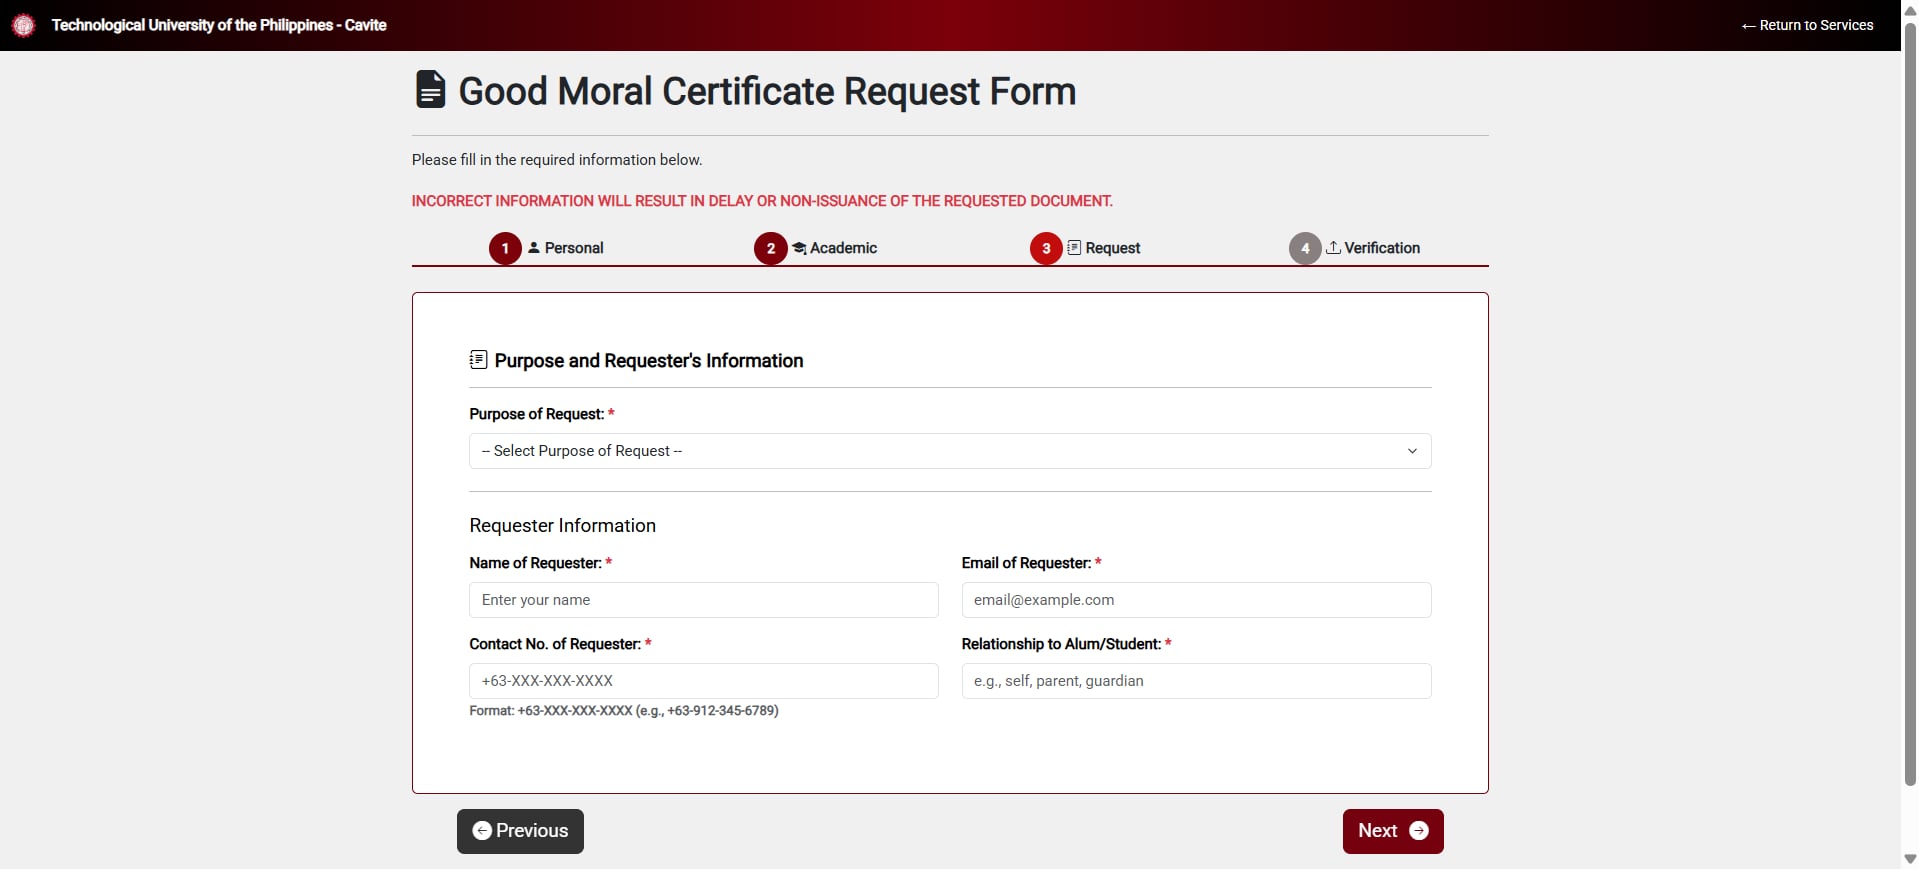Click into Email of Requester field
The image size is (1919, 869).
point(1195,600)
